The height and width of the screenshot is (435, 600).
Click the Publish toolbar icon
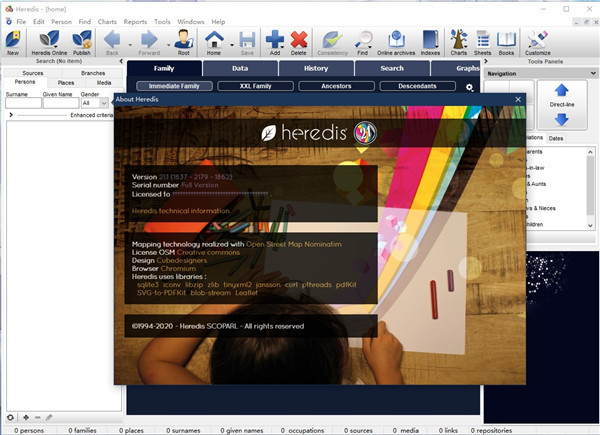[x=82, y=41]
